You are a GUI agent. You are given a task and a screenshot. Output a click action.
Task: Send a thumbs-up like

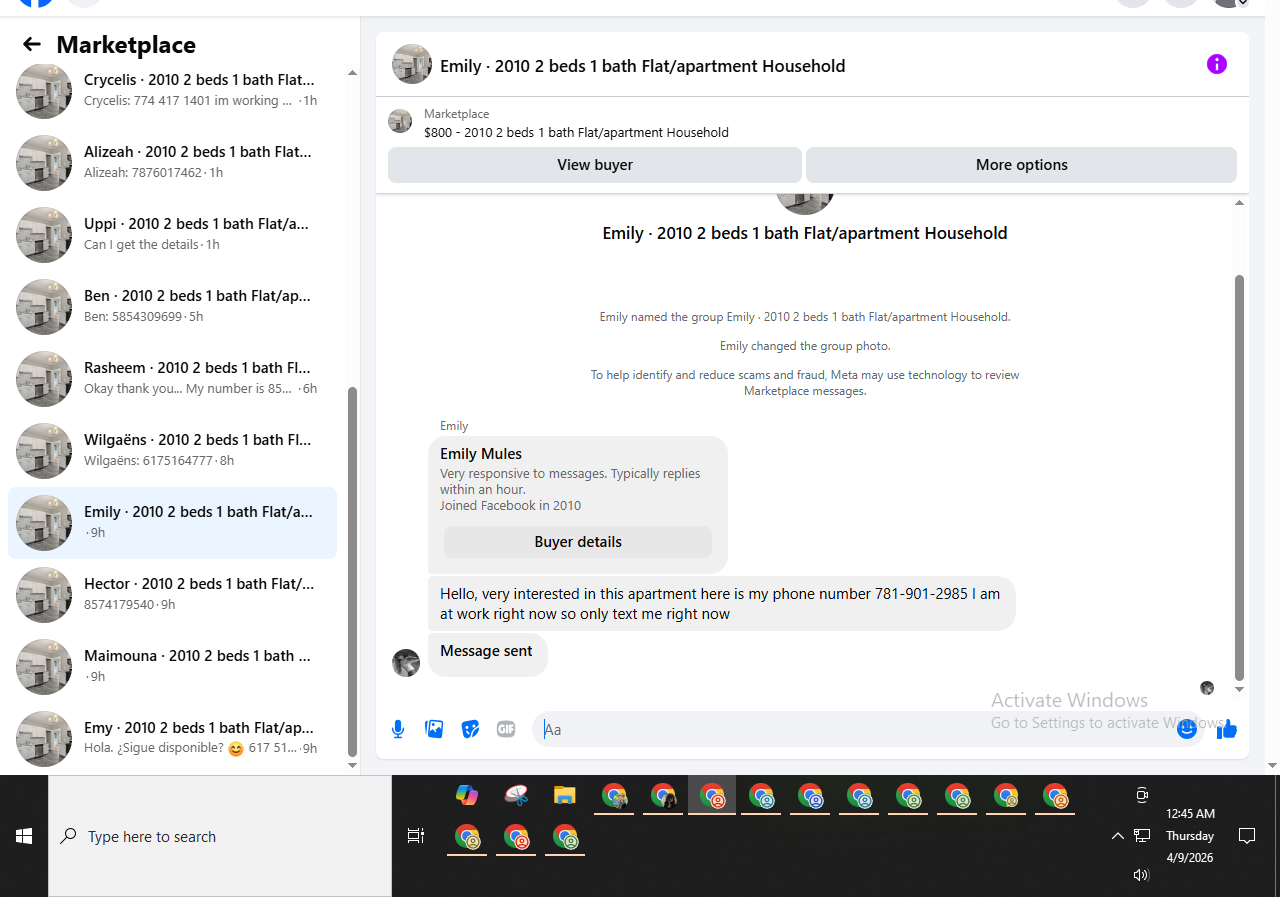[x=1227, y=730]
